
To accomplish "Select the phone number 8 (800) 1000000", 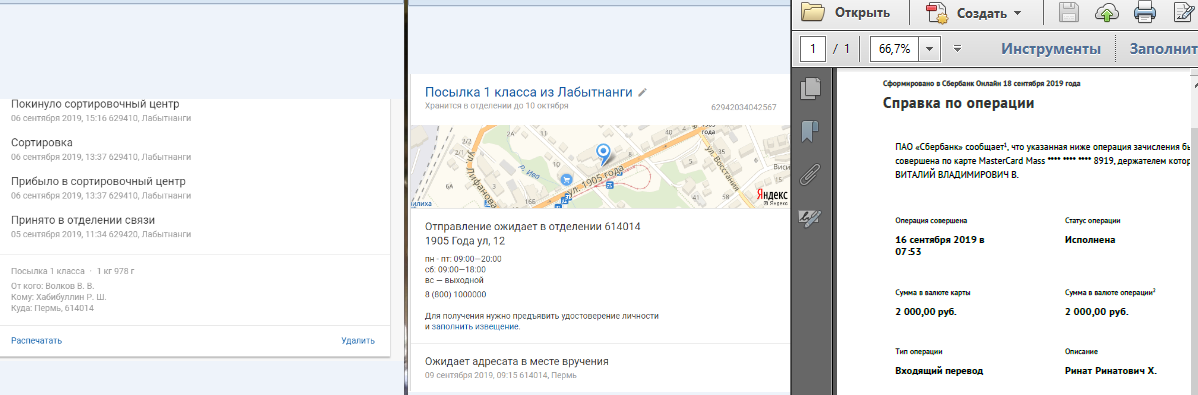I will 455,294.
